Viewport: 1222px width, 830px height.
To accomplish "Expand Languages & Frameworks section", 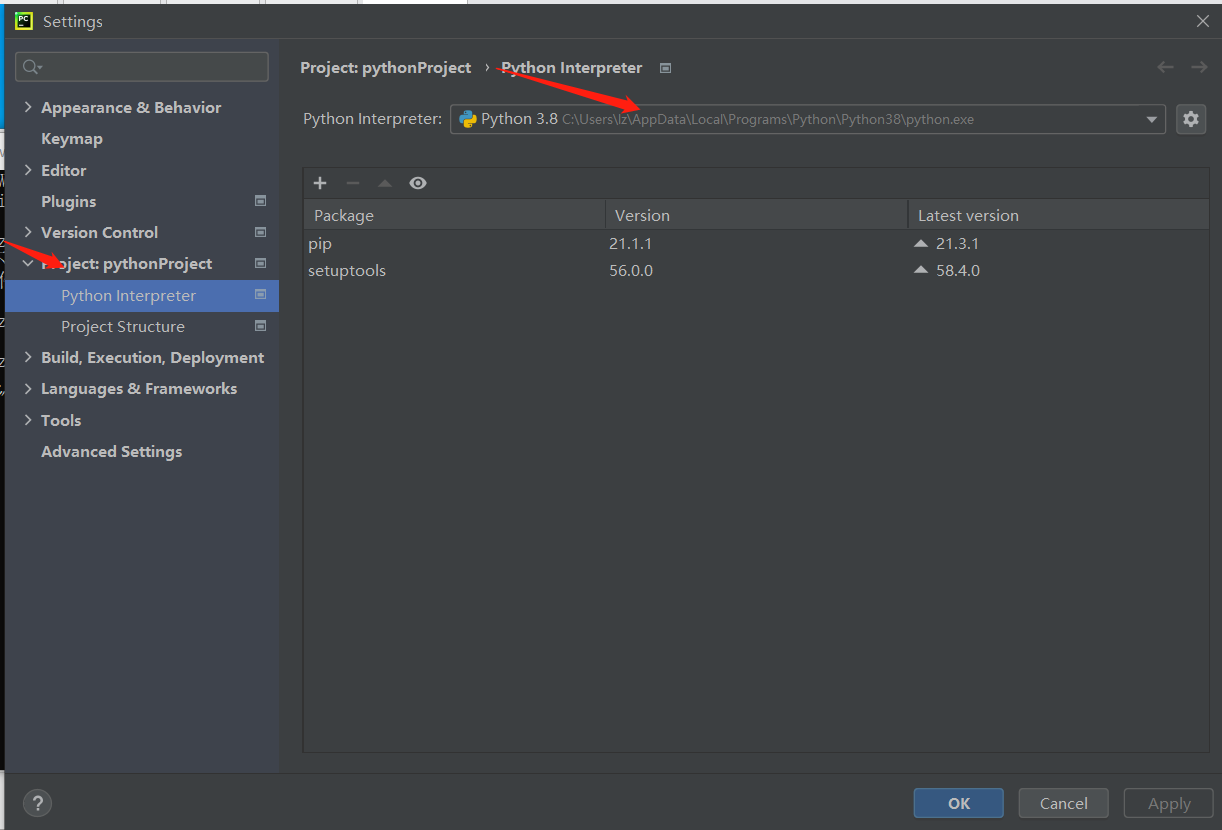I will (x=28, y=388).
